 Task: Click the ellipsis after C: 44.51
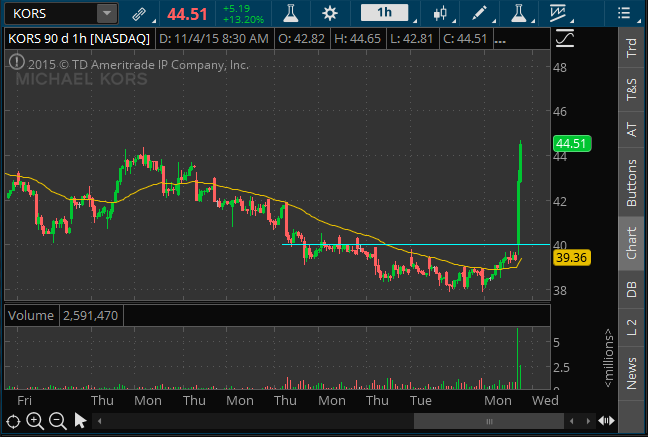point(500,40)
